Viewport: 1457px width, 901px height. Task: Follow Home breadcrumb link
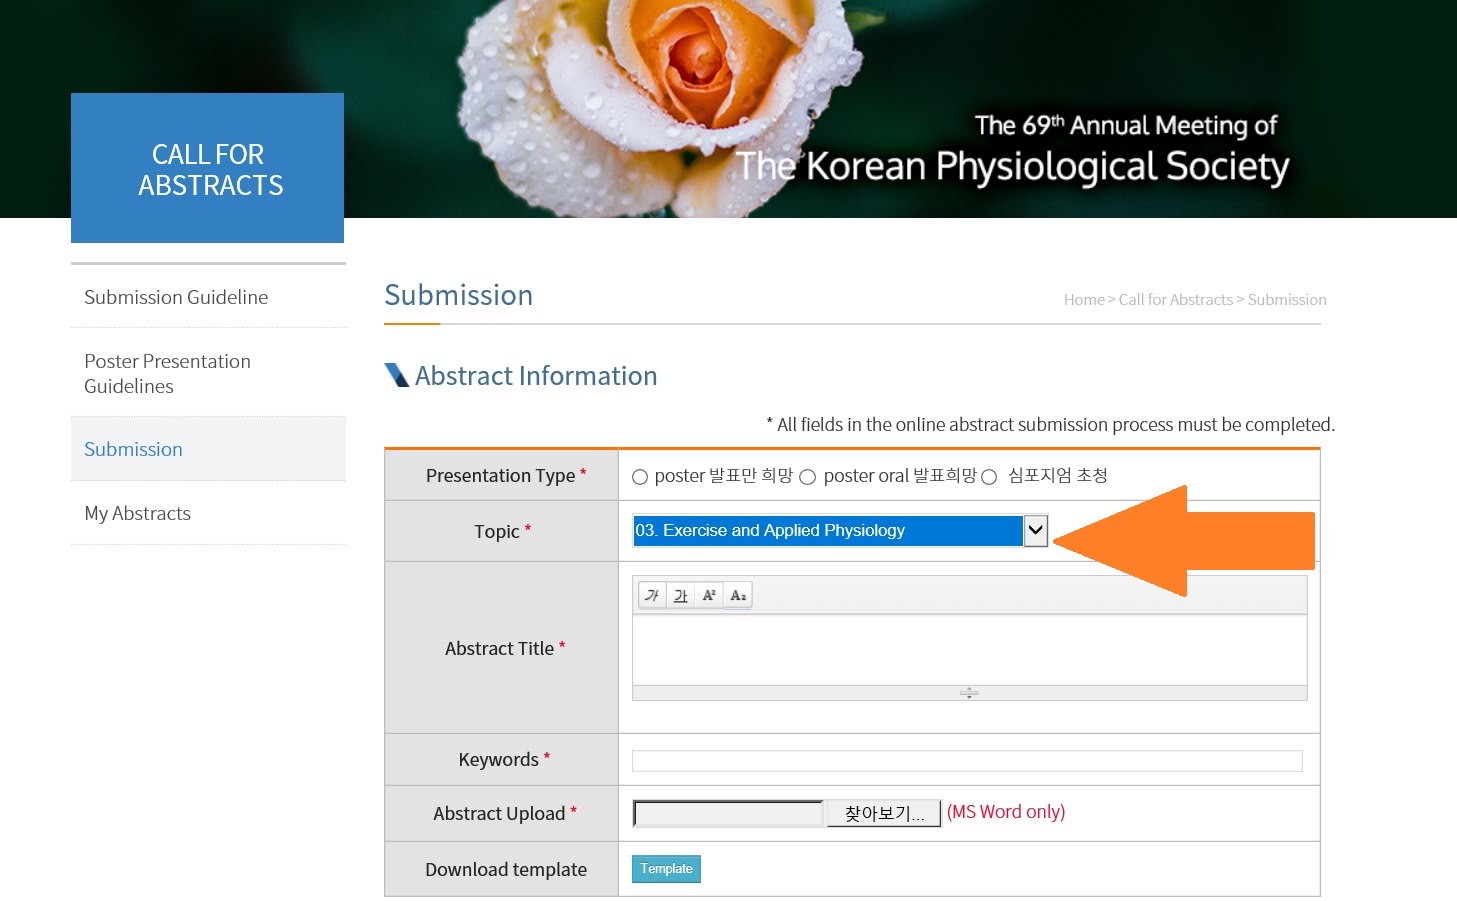click(1084, 300)
